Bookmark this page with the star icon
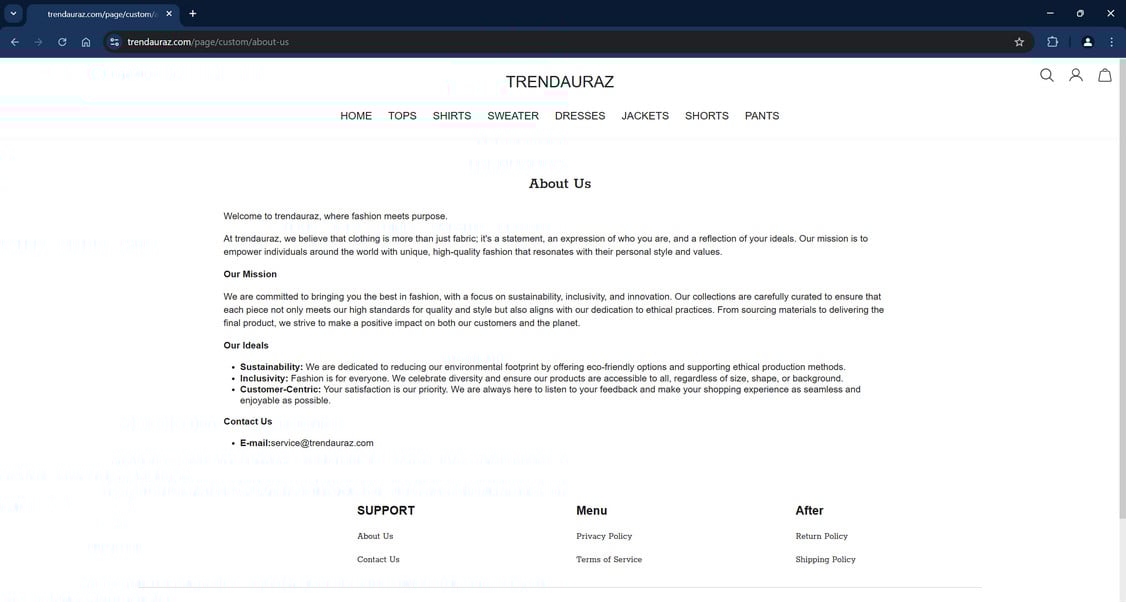 click(x=1019, y=42)
